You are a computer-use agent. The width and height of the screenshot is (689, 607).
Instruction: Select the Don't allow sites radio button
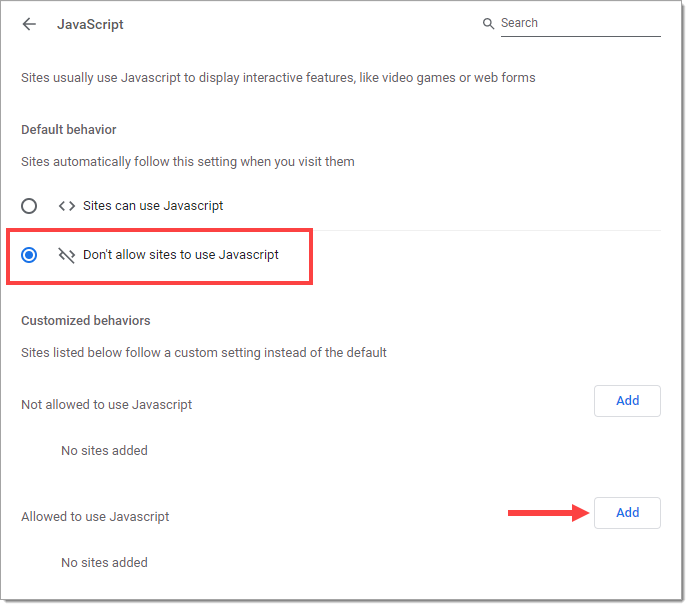pyautogui.click(x=29, y=255)
